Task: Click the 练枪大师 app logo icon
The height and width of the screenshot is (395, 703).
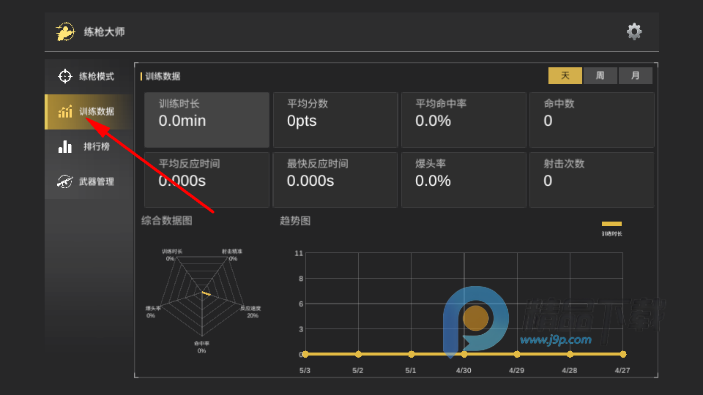Action: (65, 32)
